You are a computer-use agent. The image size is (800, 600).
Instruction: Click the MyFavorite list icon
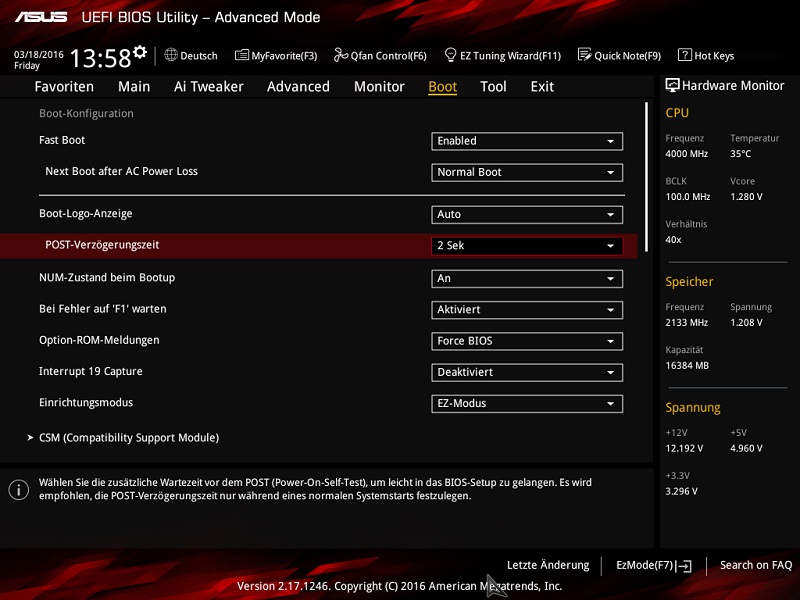pyautogui.click(x=242, y=55)
